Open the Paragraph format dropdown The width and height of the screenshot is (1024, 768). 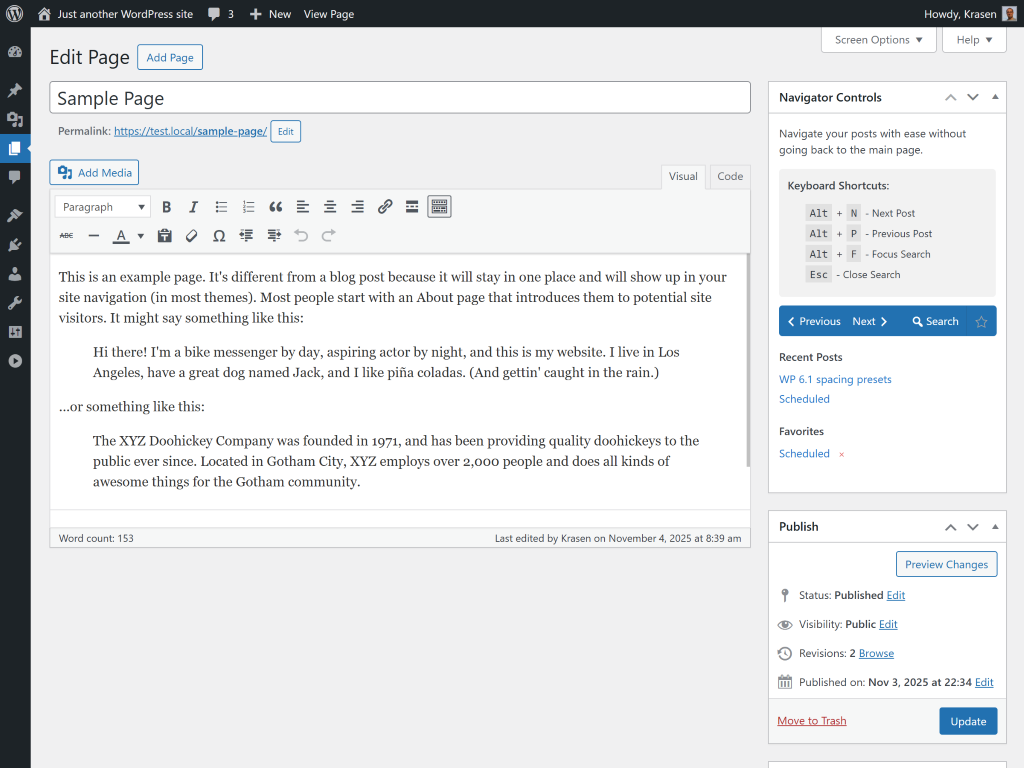tap(102, 207)
